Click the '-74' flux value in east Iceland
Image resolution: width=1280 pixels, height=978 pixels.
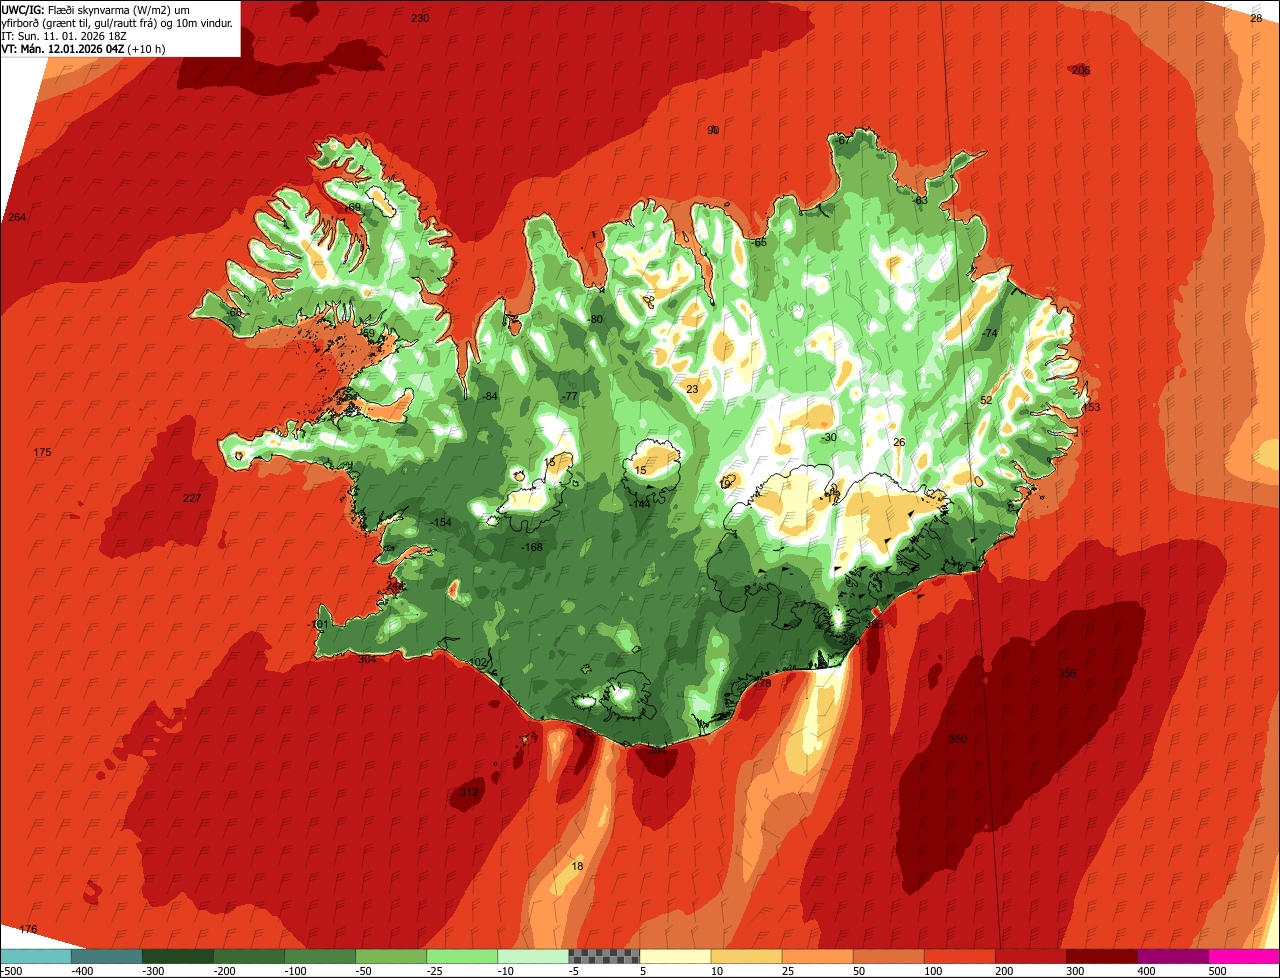point(990,333)
